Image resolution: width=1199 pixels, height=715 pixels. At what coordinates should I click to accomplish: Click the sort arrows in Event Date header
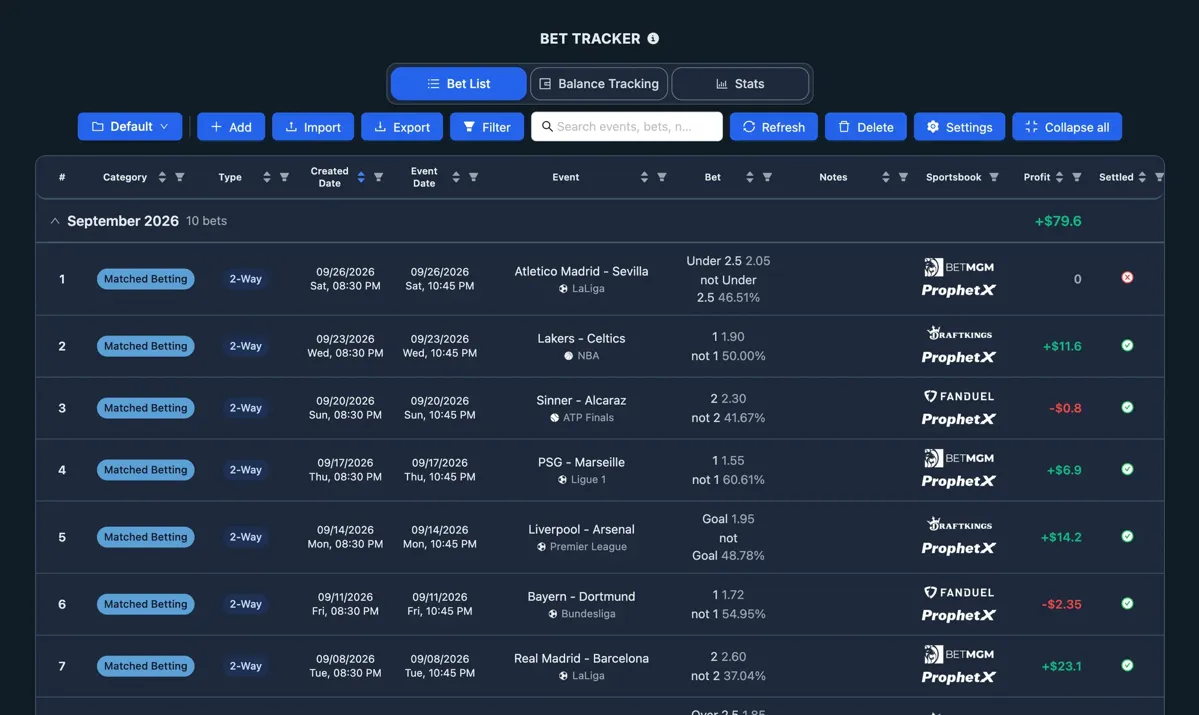pos(456,177)
